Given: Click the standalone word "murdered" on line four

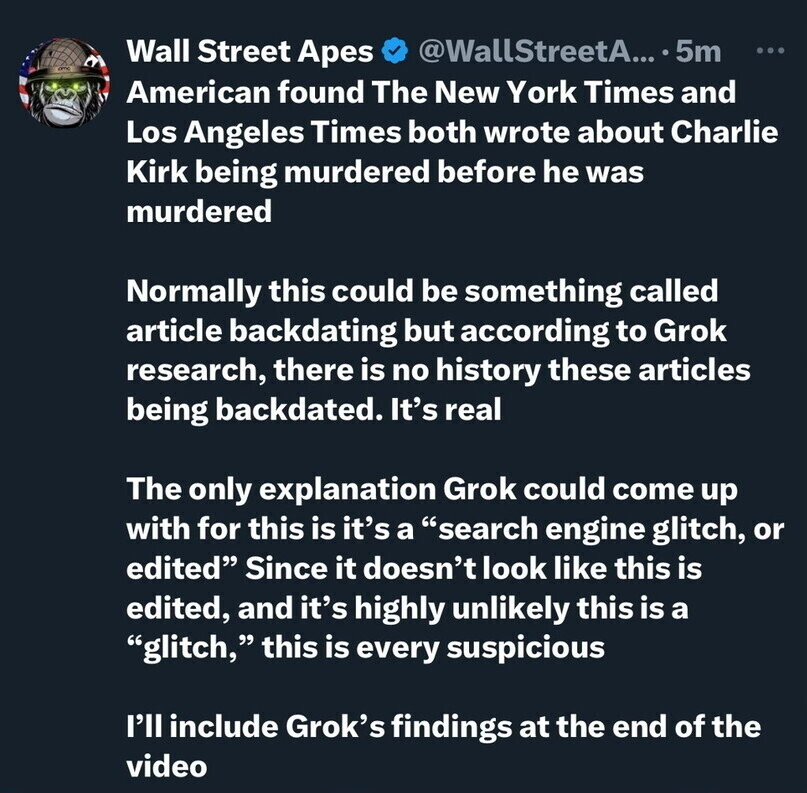Looking at the screenshot, I should pos(198,212).
